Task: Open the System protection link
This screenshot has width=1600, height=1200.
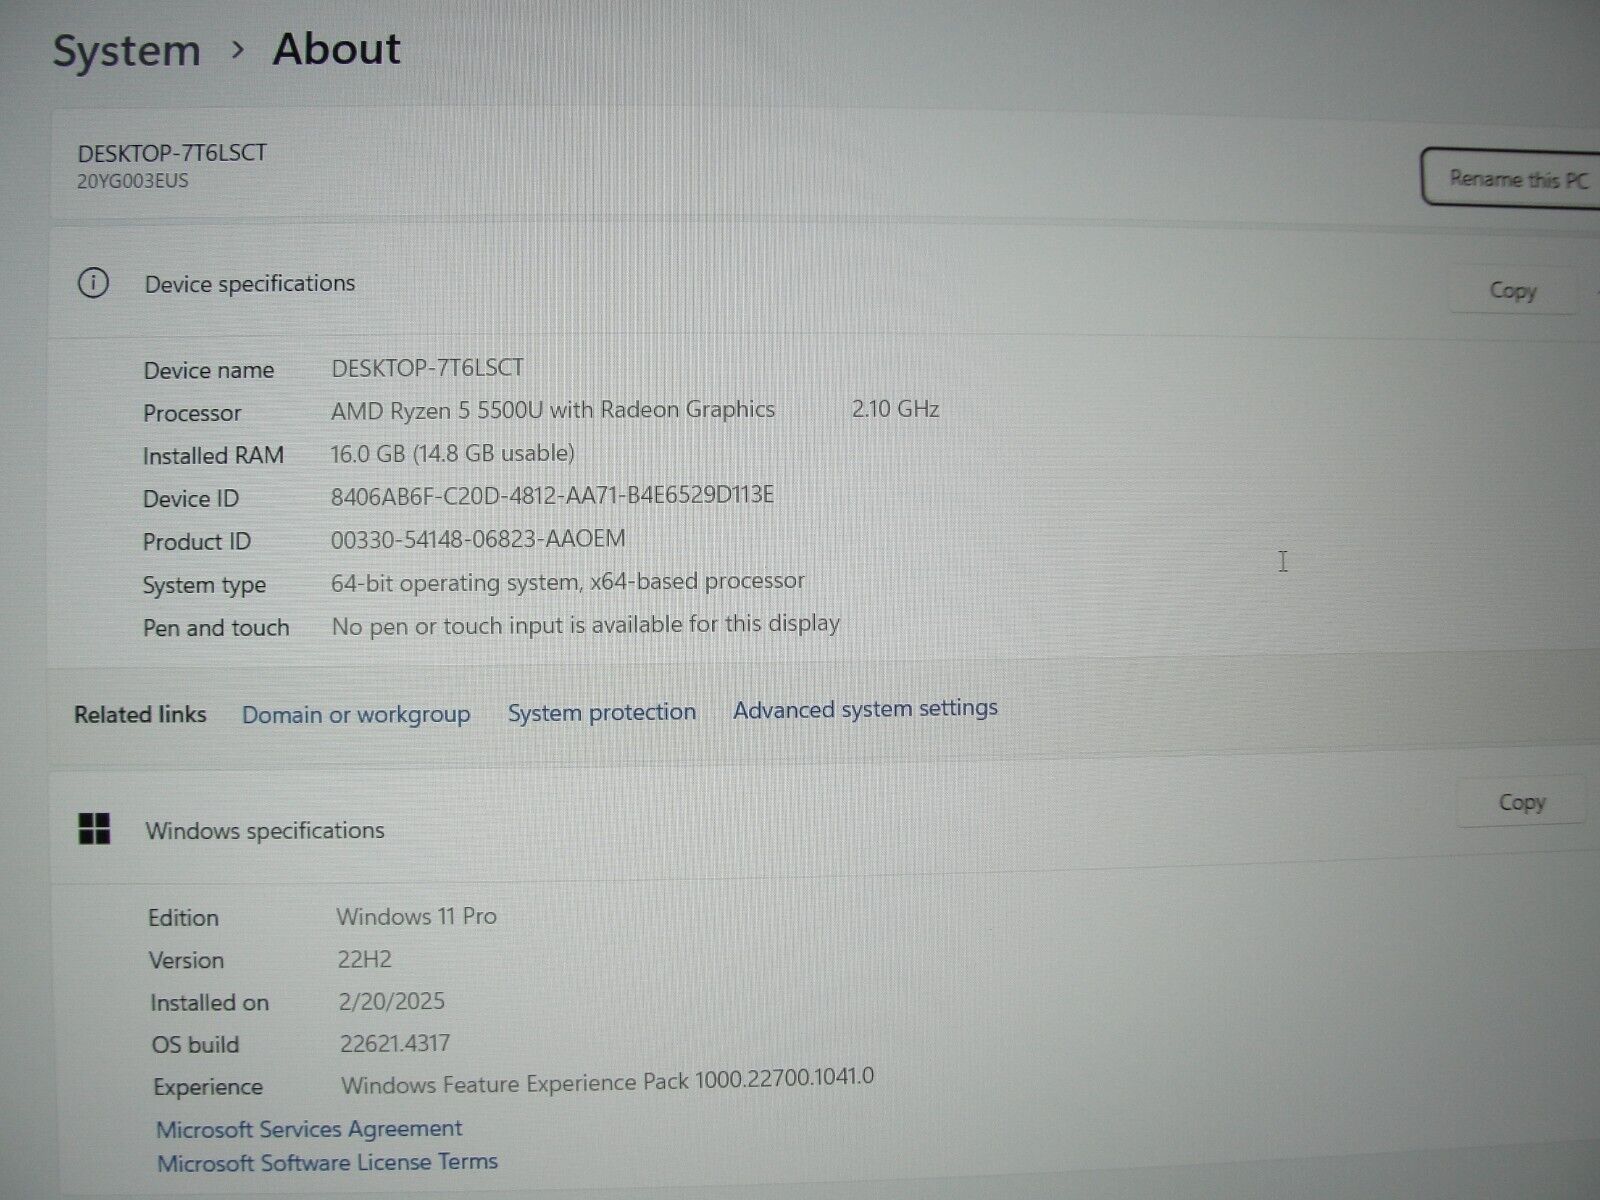Action: tap(602, 712)
